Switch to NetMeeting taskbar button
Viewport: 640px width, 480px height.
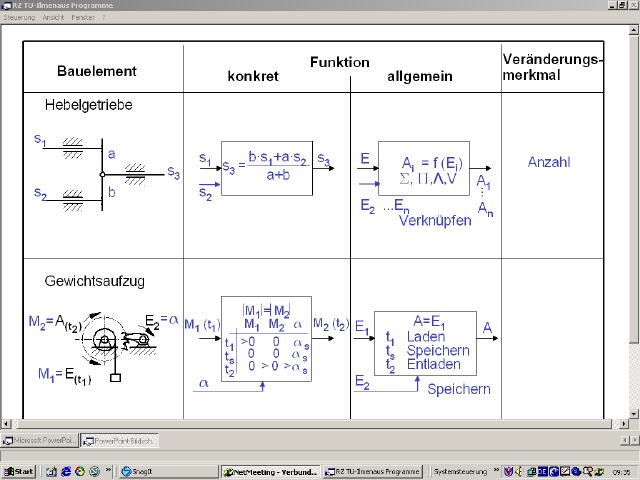[270, 471]
